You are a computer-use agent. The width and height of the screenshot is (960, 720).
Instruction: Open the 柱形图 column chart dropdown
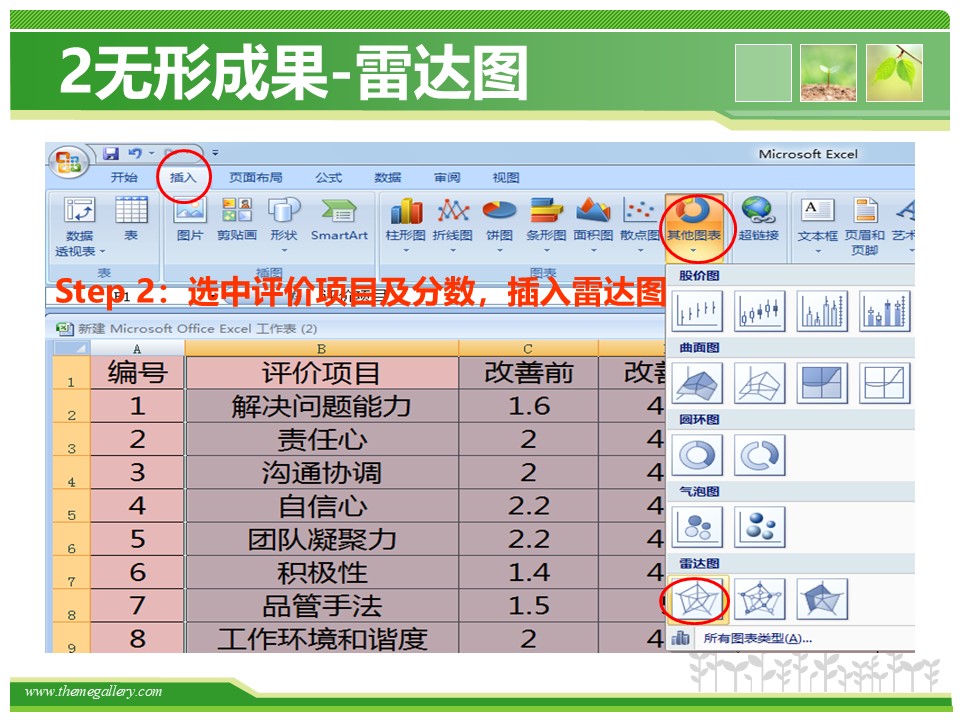click(405, 222)
